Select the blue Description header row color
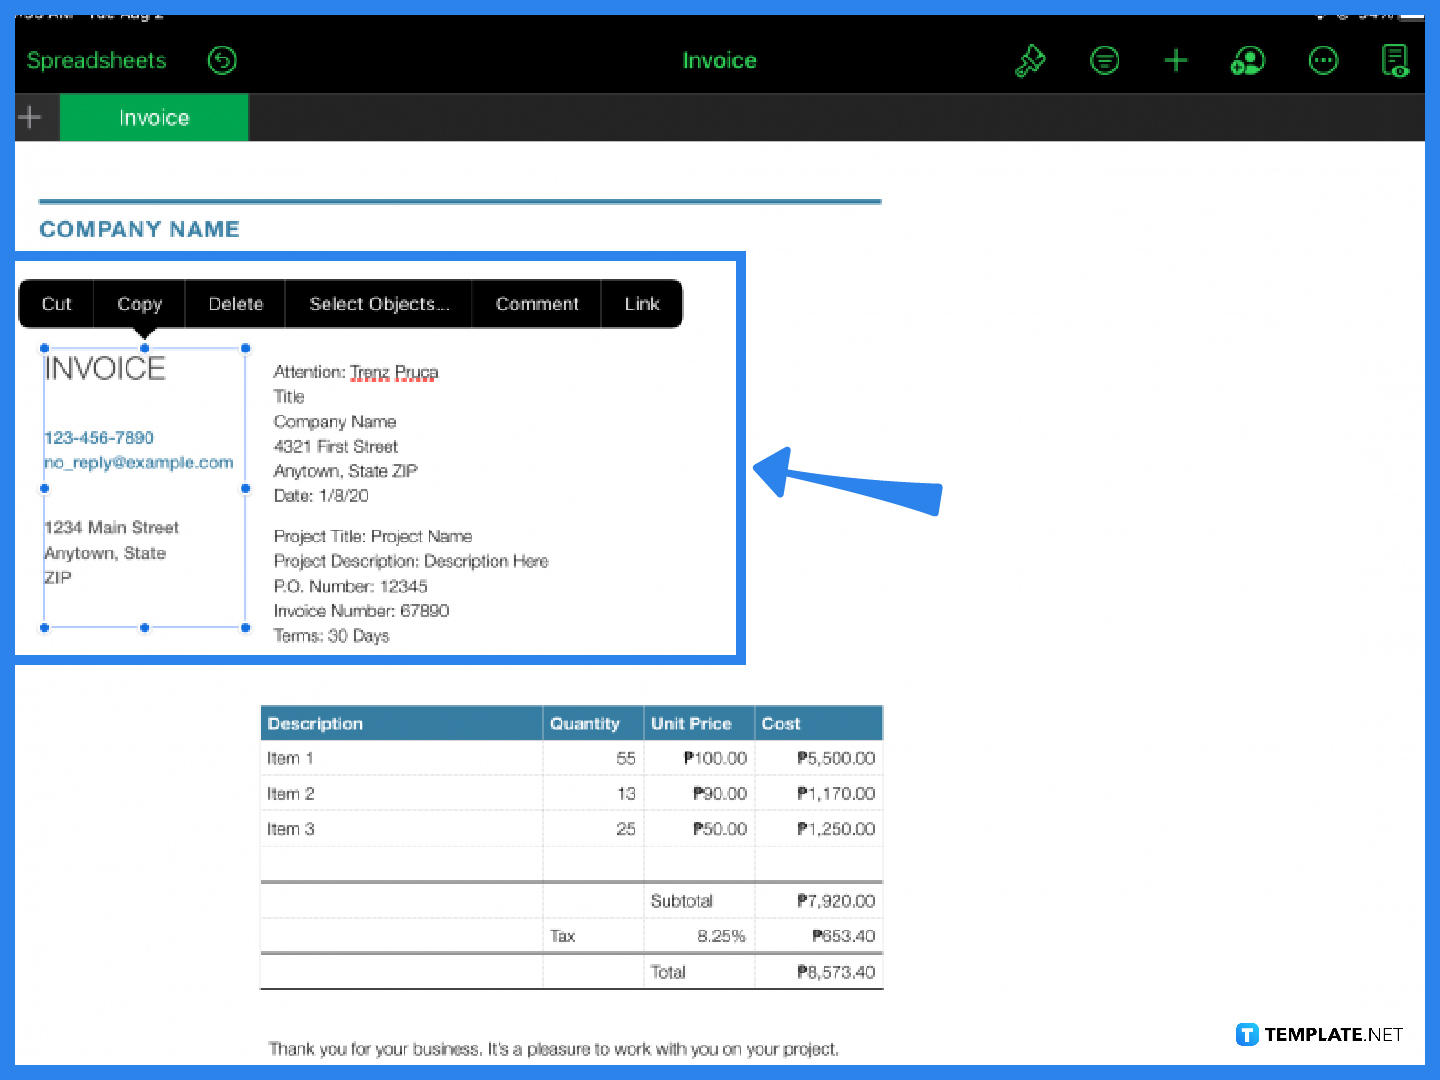This screenshot has width=1440, height=1080. [400, 723]
